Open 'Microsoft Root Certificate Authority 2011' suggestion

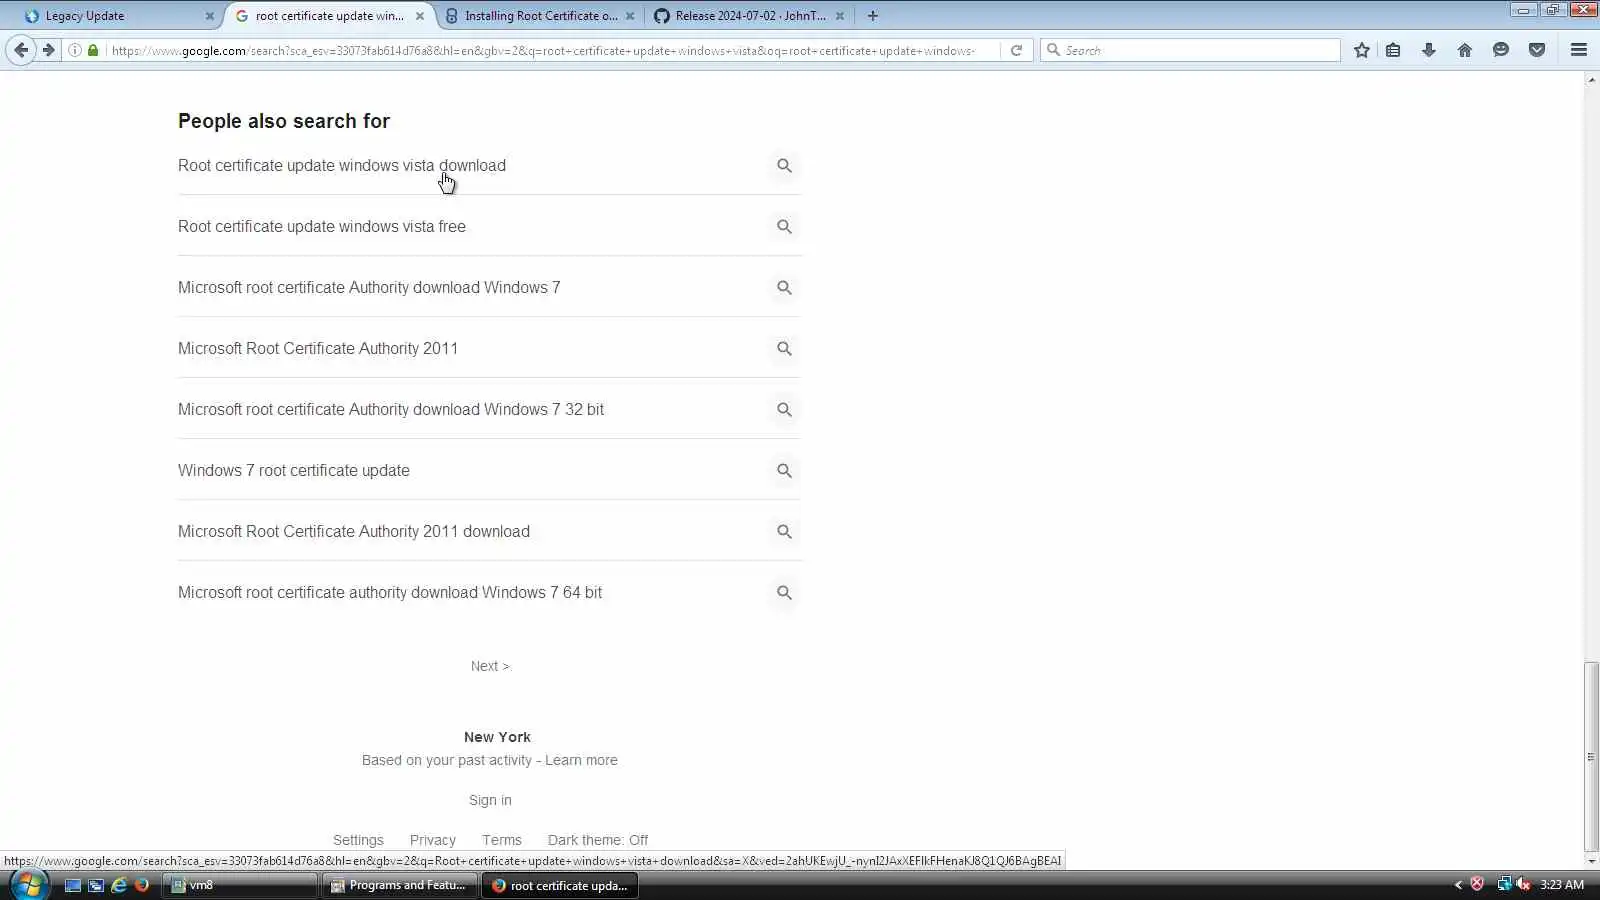coord(318,349)
